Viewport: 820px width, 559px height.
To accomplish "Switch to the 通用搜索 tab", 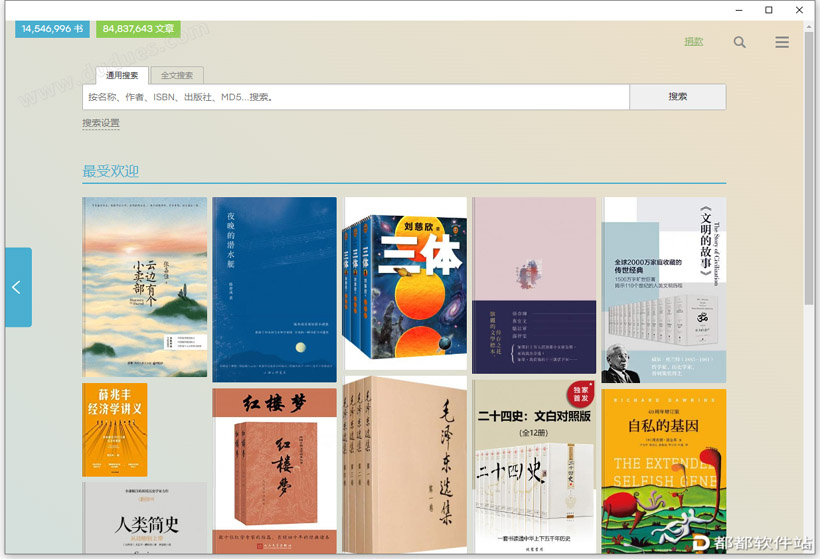I will pyautogui.click(x=122, y=75).
